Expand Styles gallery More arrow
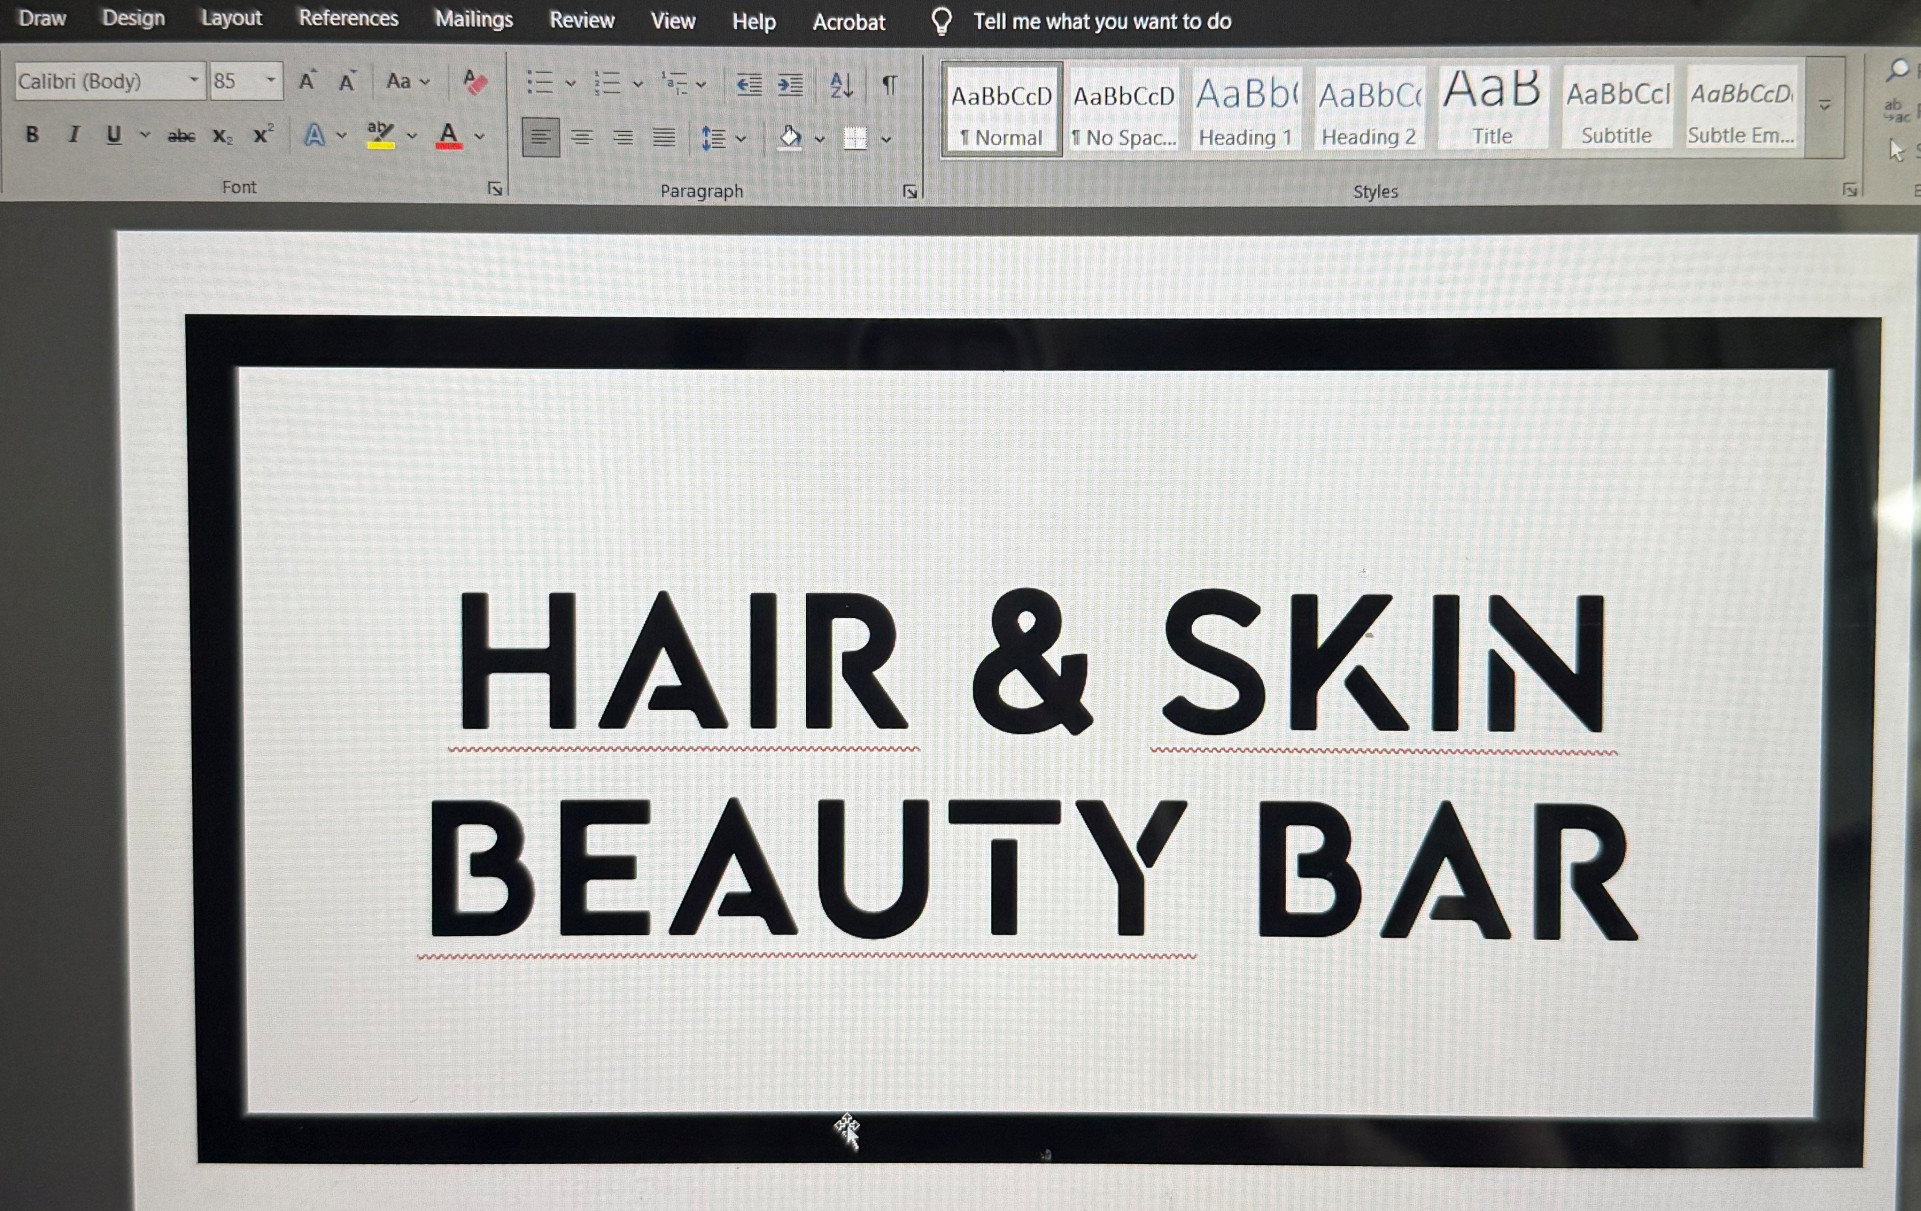The height and width of the screenshot is (1211, 1921). [1825, 105]
